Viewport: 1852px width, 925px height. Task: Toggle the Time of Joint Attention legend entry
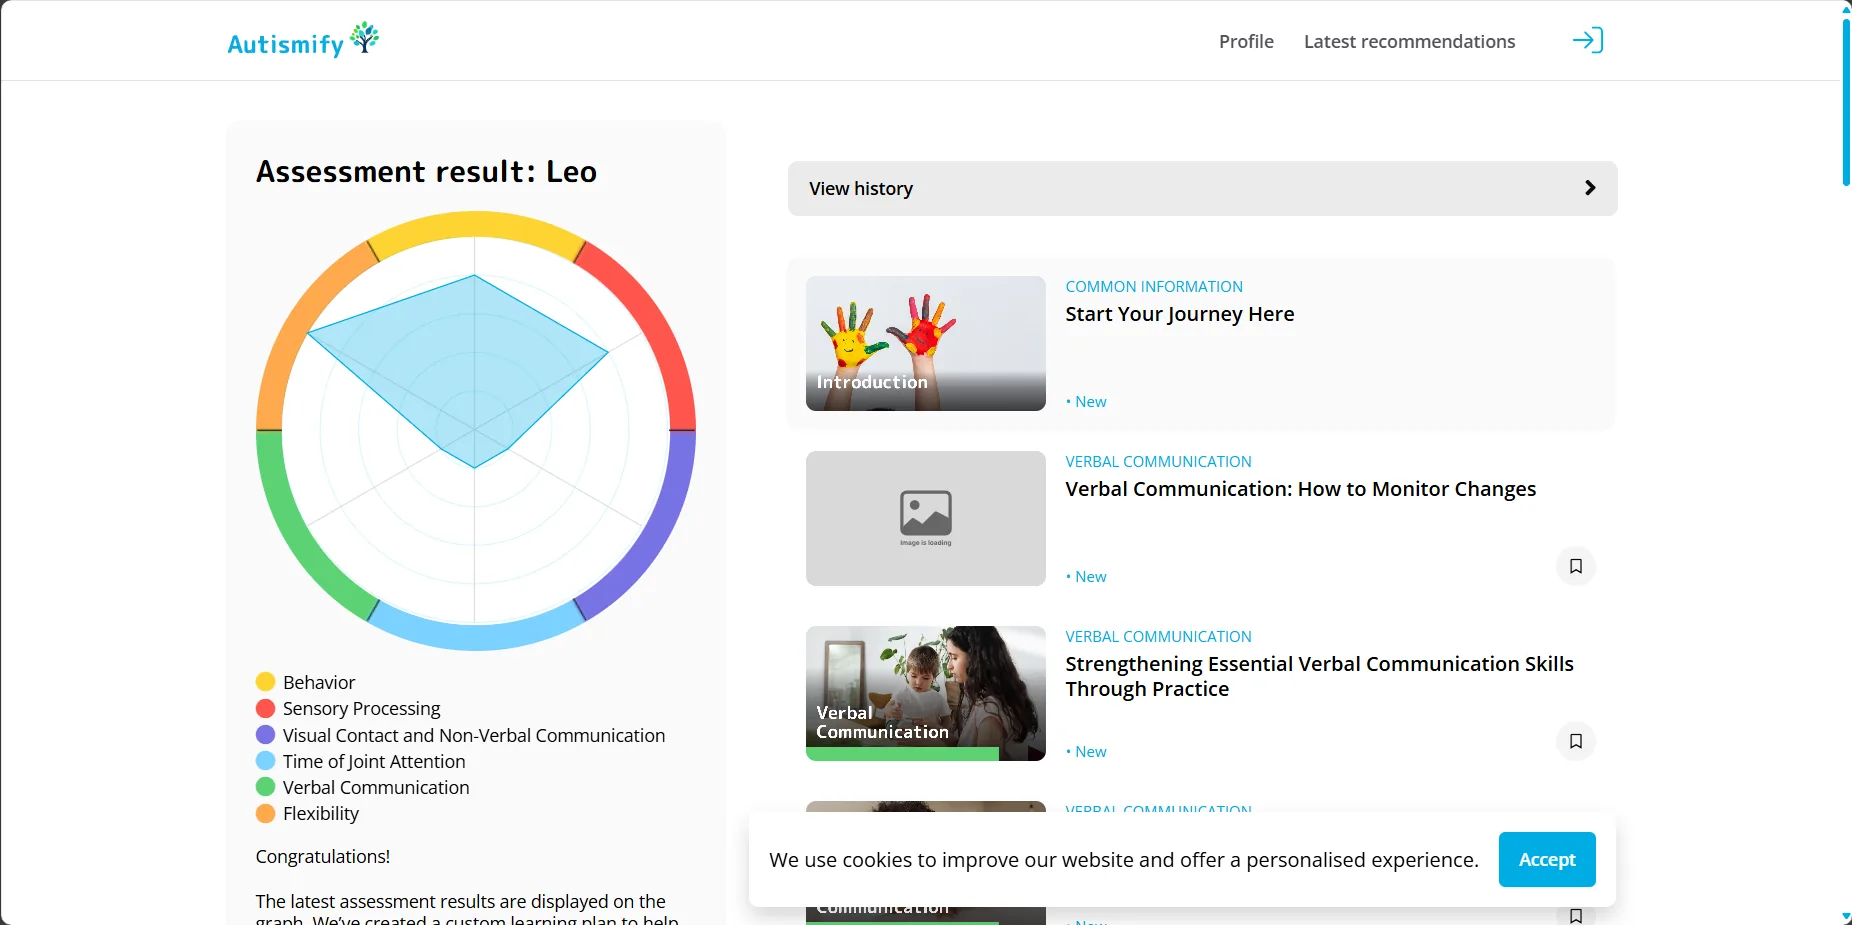[x=264, y=760]
